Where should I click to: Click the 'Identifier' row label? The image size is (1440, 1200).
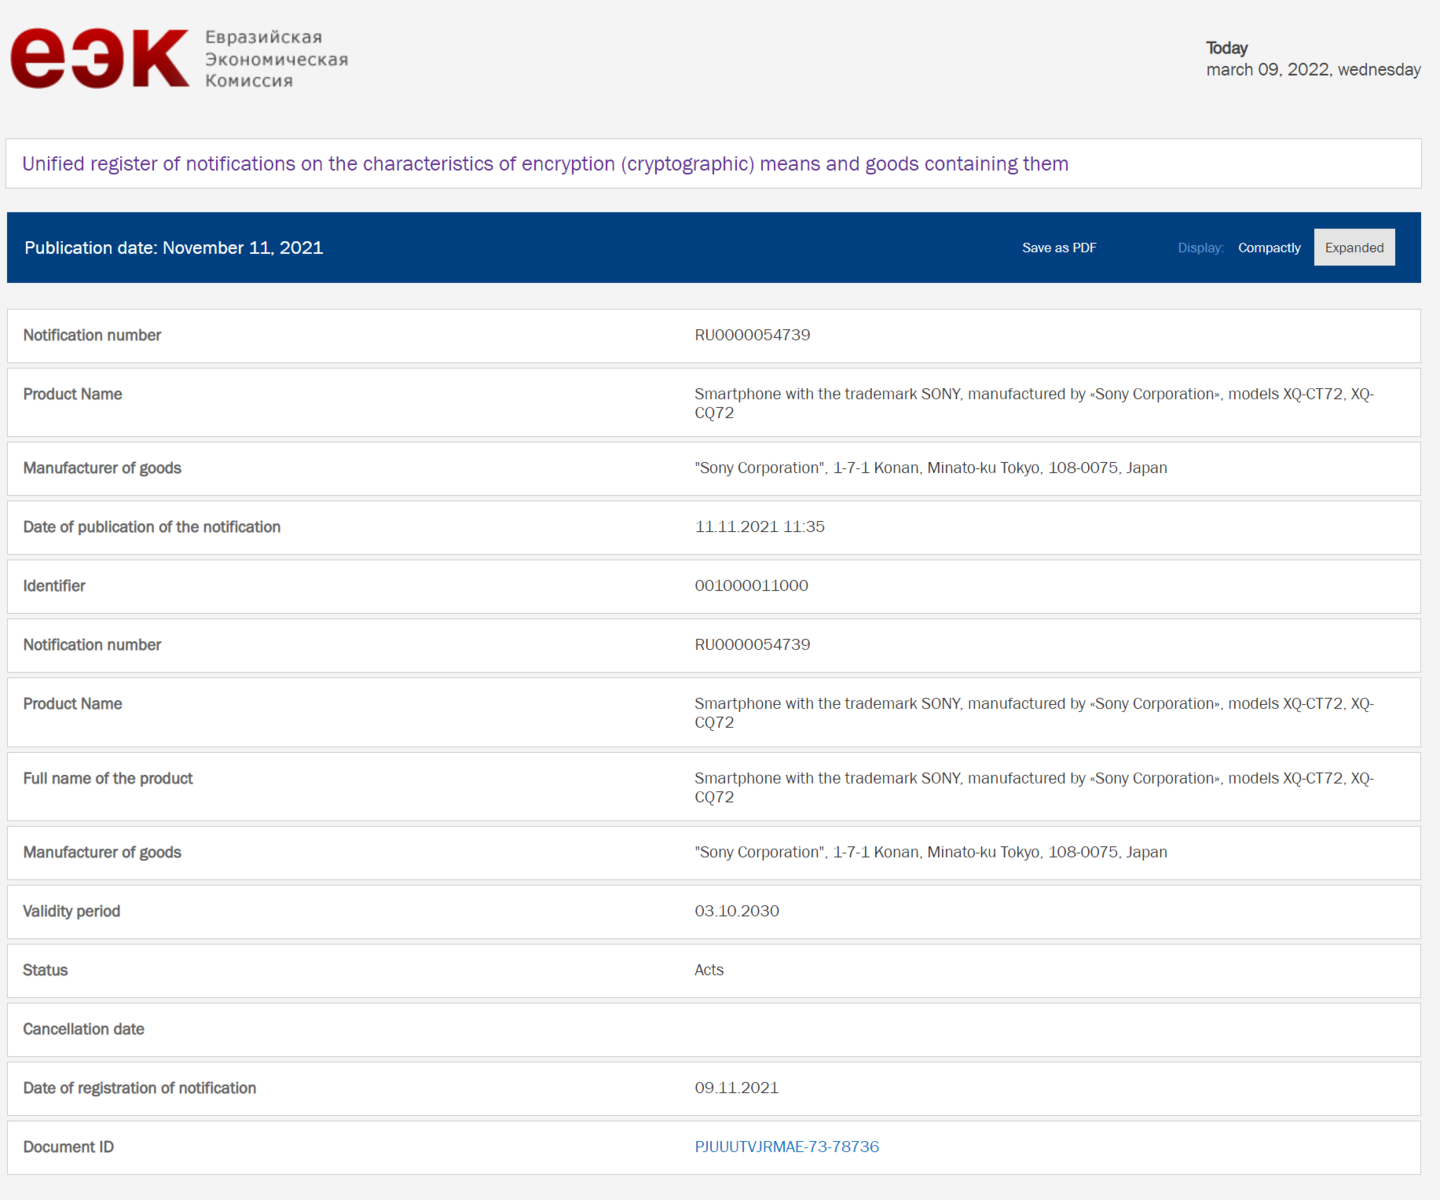[54, 586]
